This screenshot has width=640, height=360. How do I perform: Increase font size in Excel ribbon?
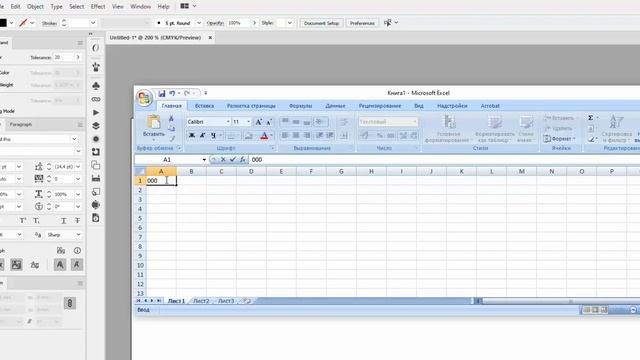point(258,122)
